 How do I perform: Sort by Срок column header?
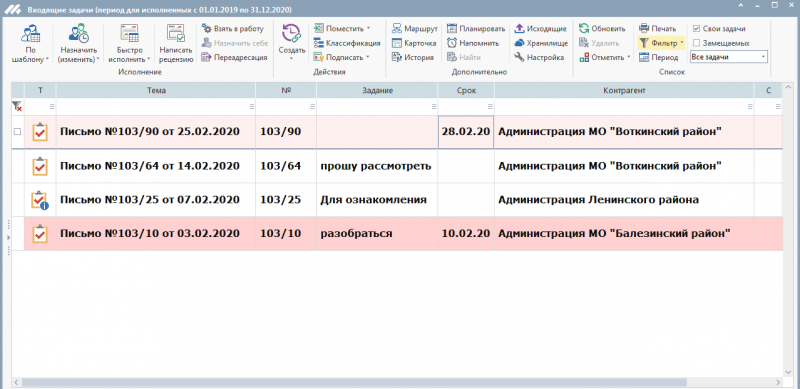(x=466, y=90)
